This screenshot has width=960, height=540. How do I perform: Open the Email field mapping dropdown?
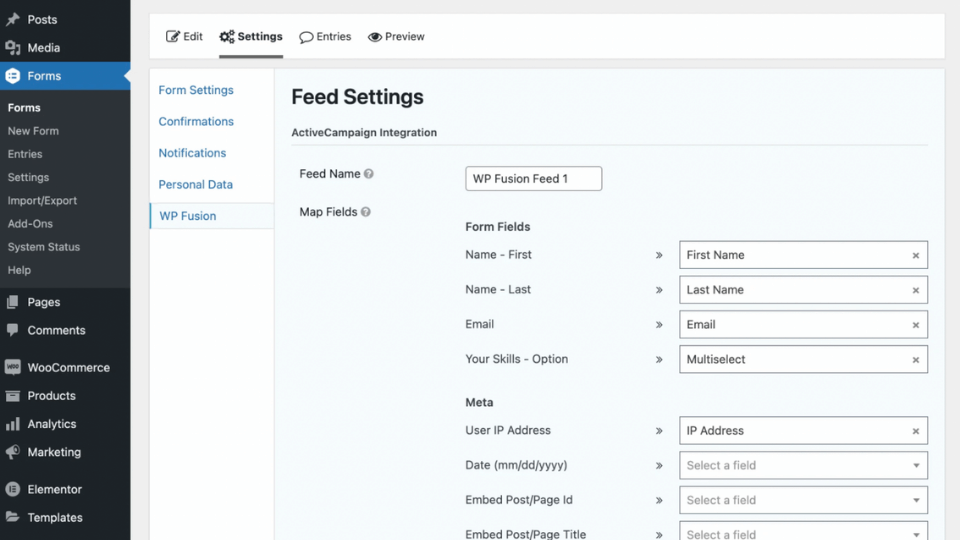(803, 324)
